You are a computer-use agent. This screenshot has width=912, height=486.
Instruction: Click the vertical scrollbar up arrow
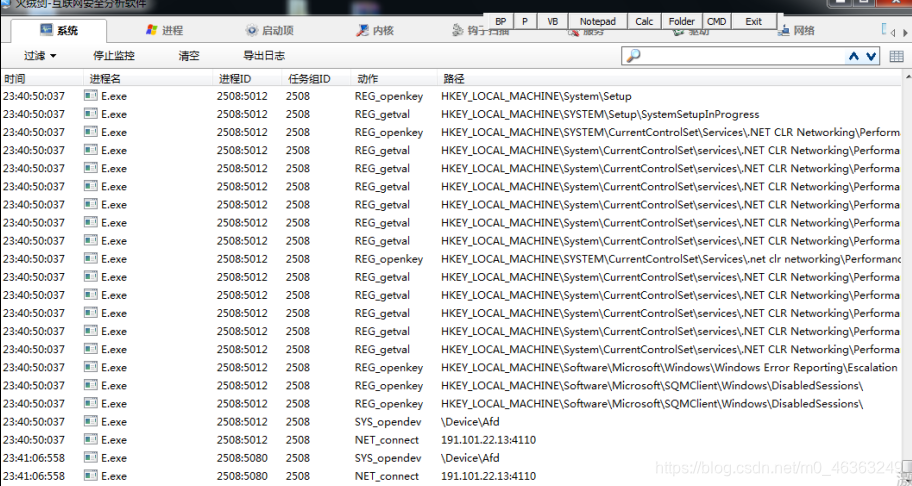pyautogui.click(x=907, y=77)
